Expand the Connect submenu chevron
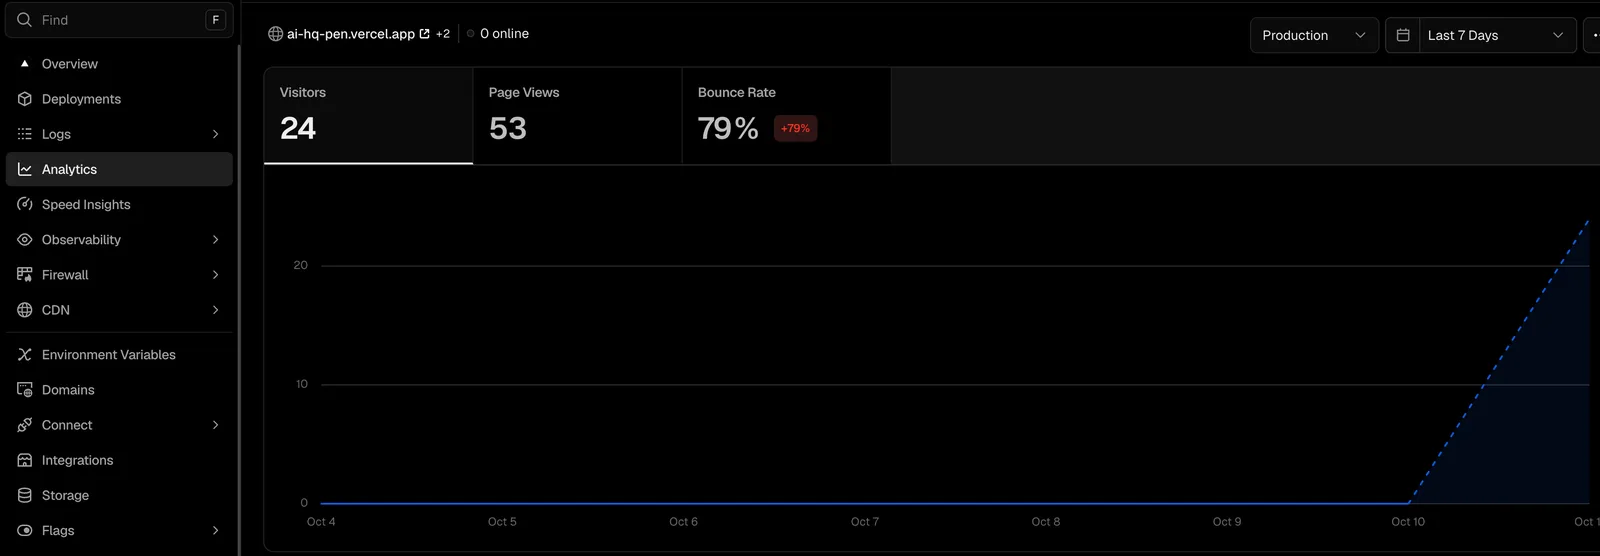1600x556 pixels. tap(215, 425)
